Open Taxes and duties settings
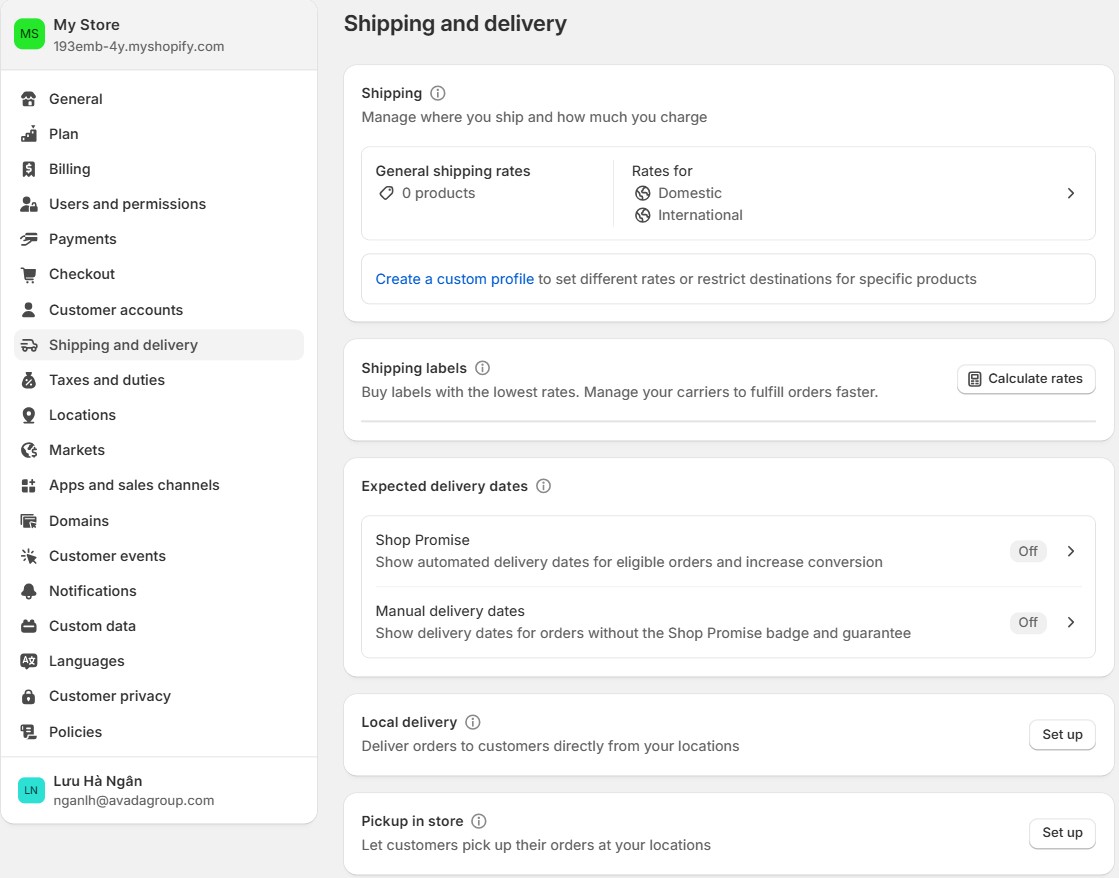The width and height of the screenshot is (1119, 878). (158, 380)
